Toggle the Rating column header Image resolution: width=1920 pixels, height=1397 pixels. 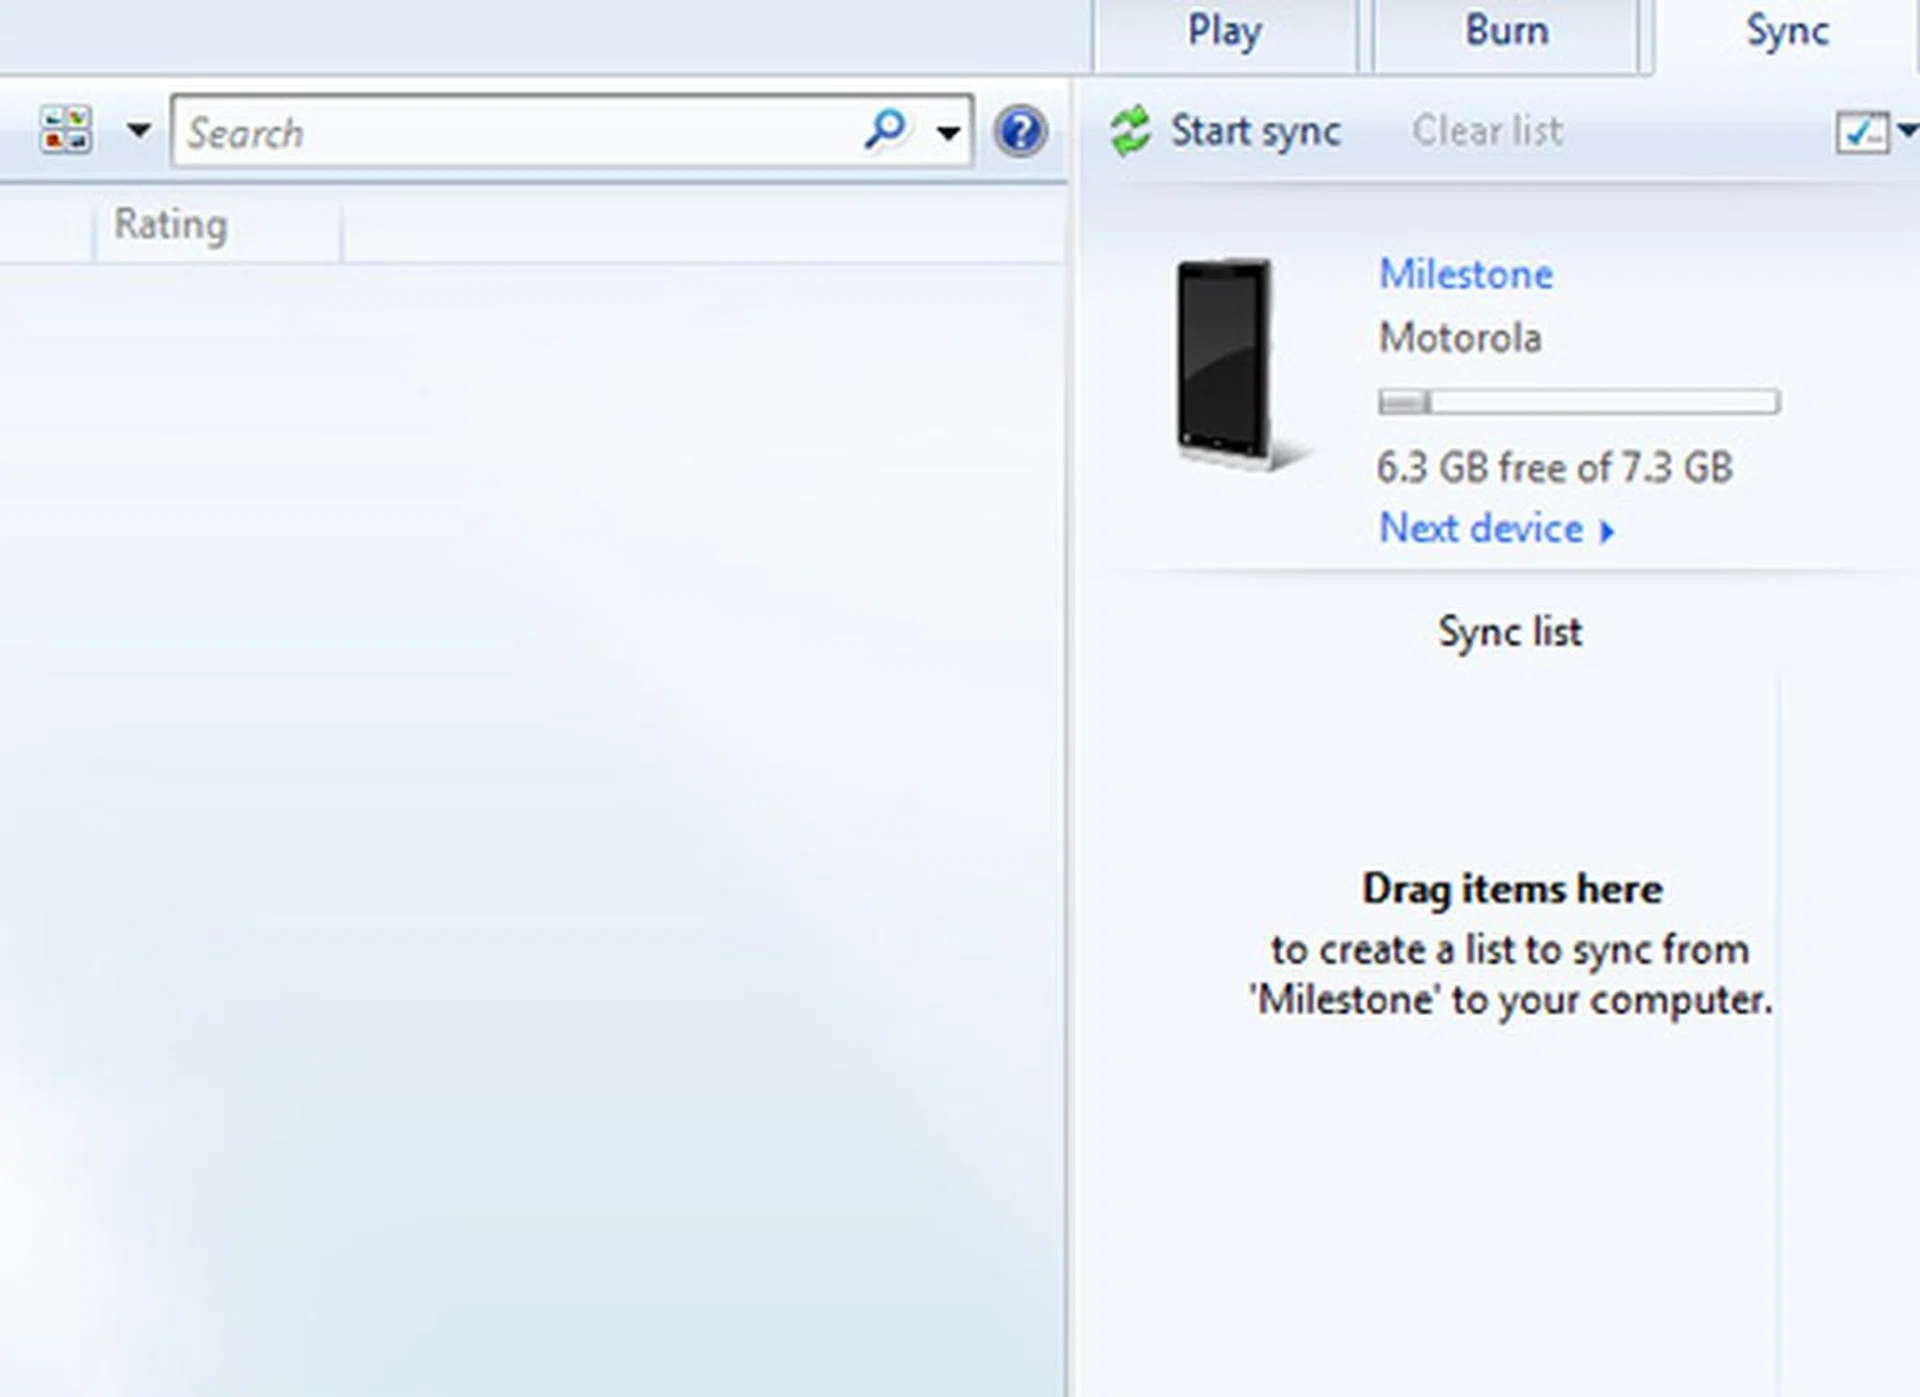tap(170, 225)
